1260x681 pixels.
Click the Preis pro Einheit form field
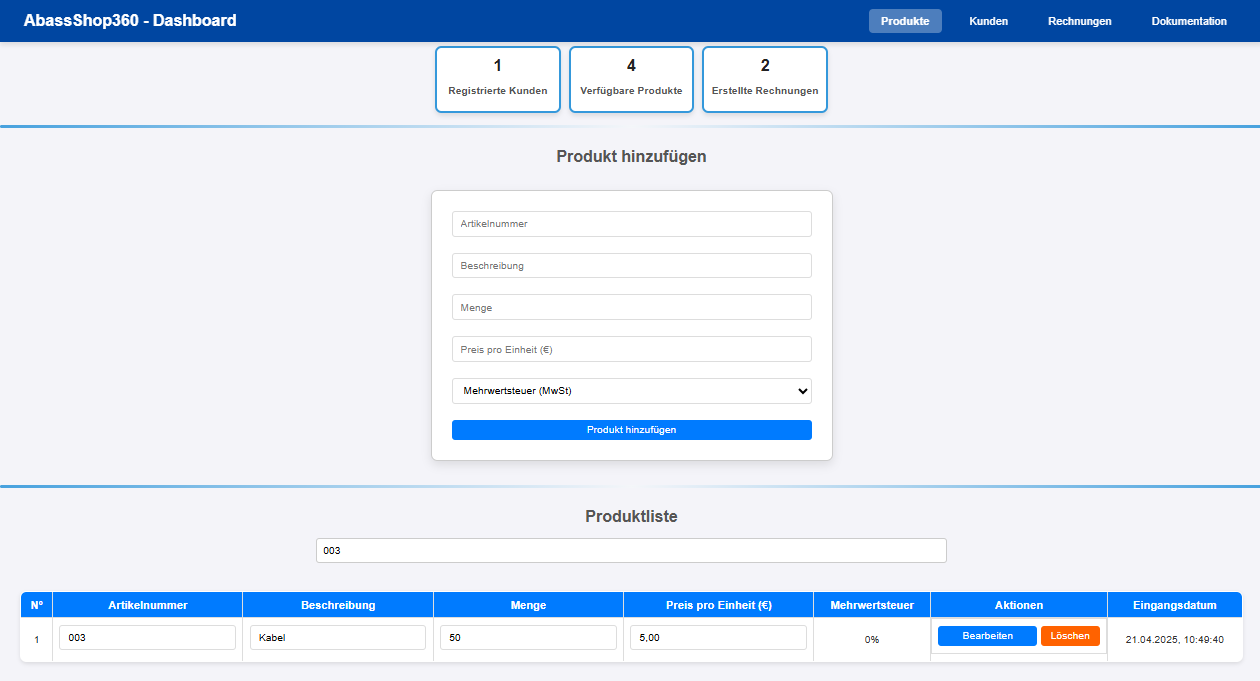pos(631,350)
